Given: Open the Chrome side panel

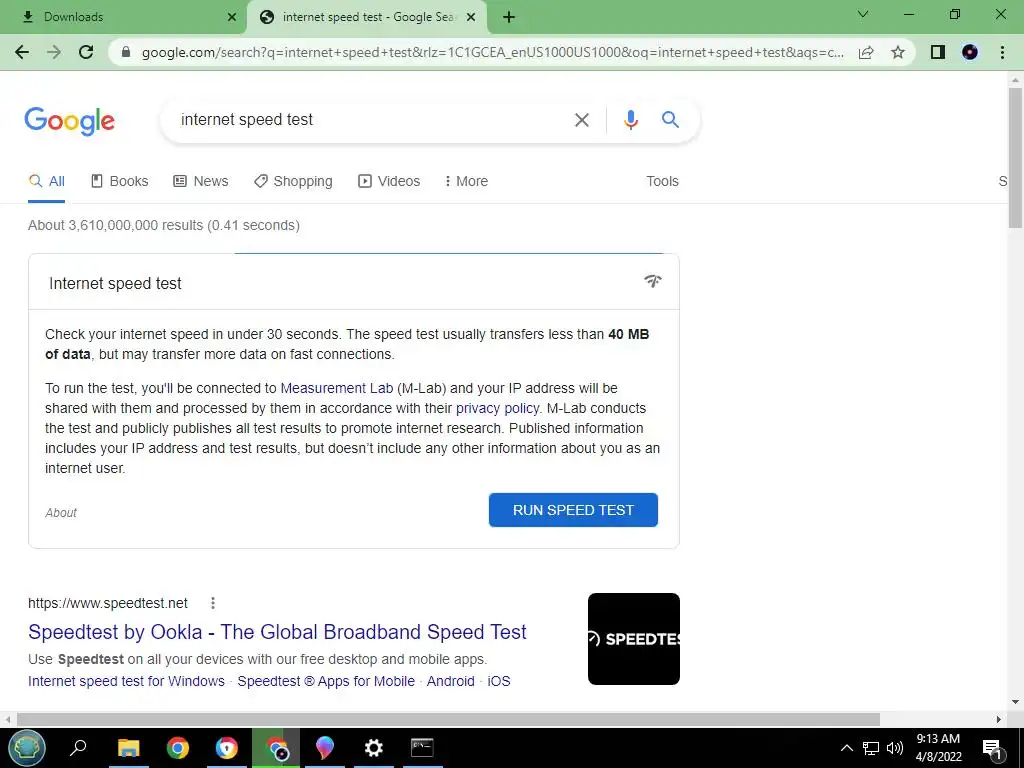Looking at the screenshot, I should [x=938, y=52].
